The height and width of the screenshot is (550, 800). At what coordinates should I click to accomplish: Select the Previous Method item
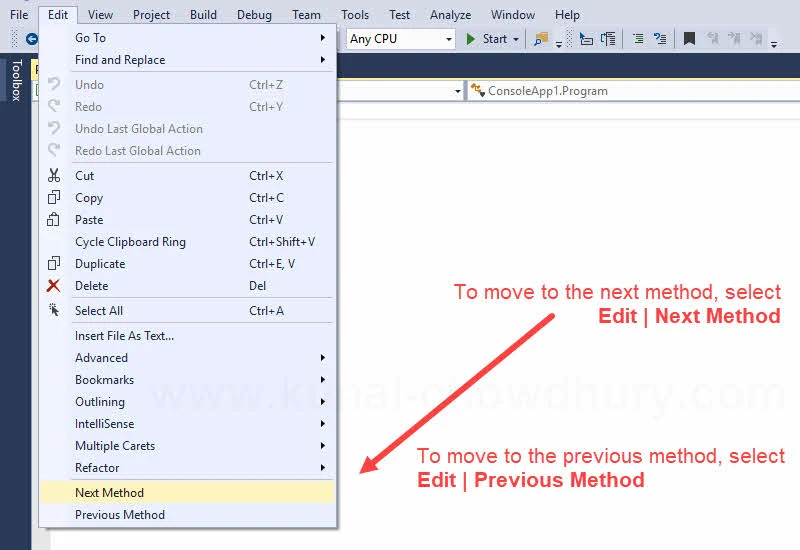tap(187, 514)
